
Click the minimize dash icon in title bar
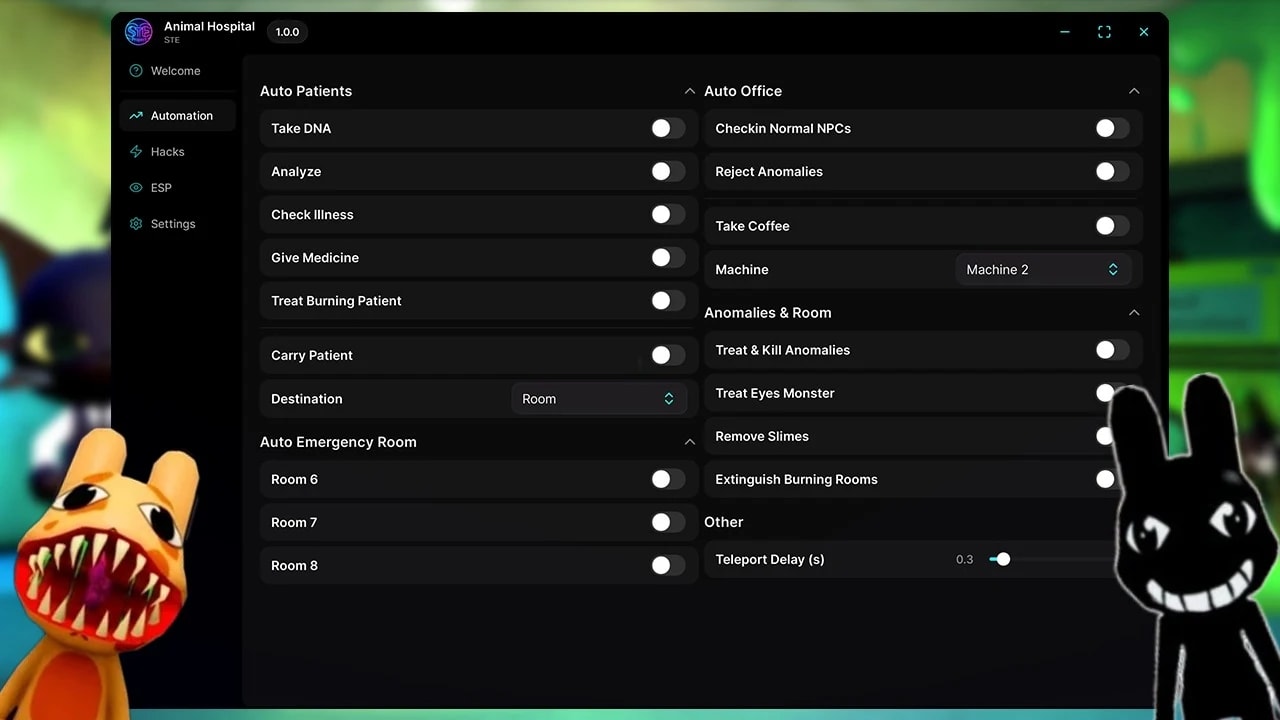(1065, 32)
